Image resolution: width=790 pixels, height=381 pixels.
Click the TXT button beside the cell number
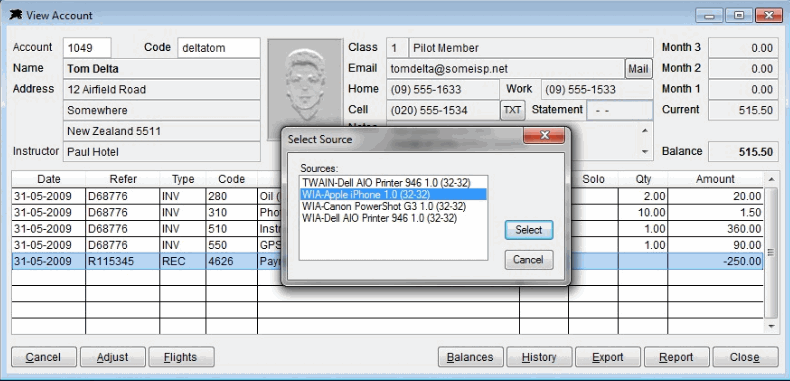[x=512, y=110]
